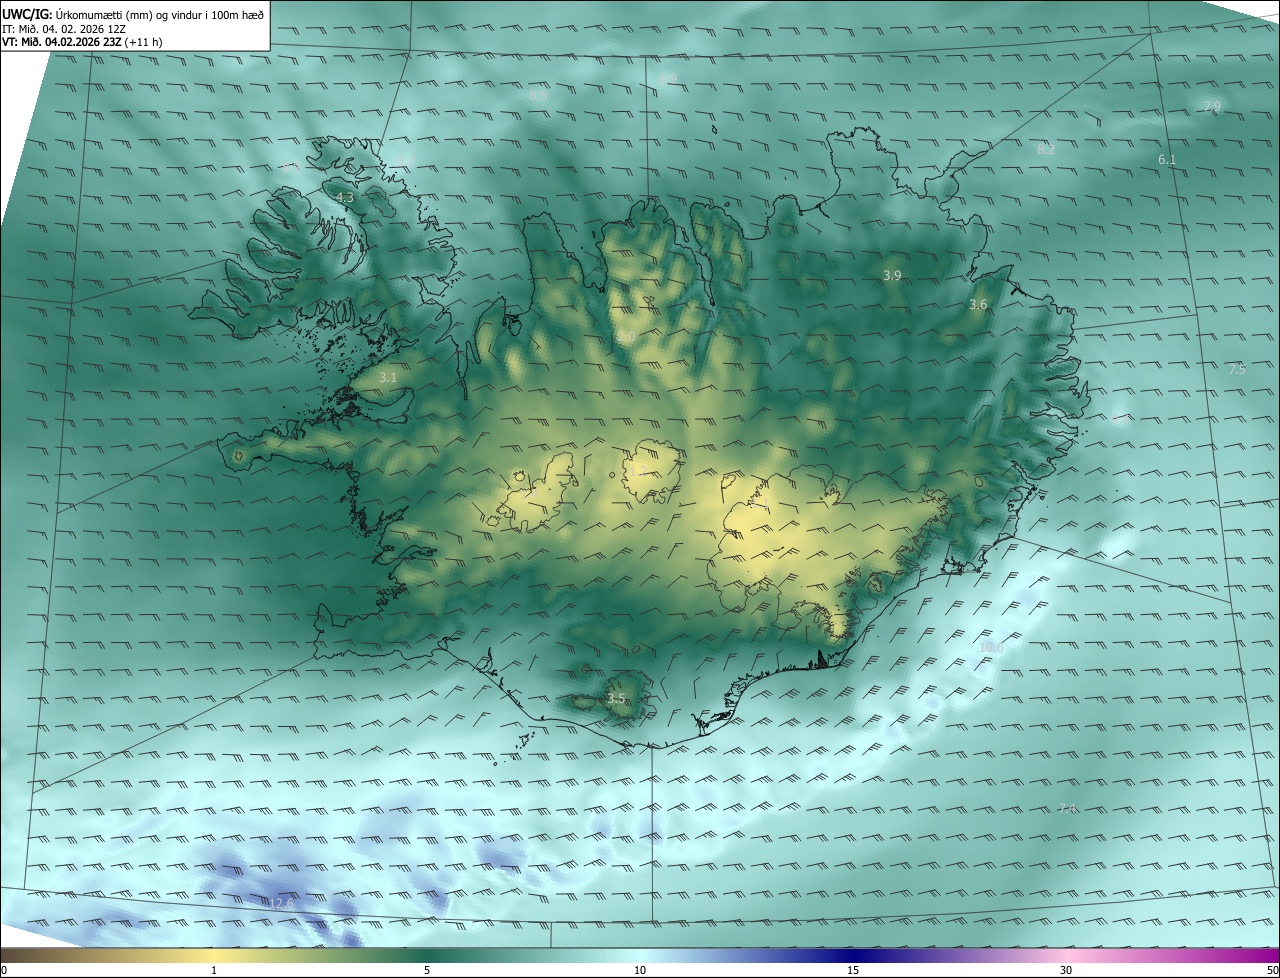Click the 50 tick on the colour scale
This screenshot has height=978, width=1280.
click(x=1272, y=970)
